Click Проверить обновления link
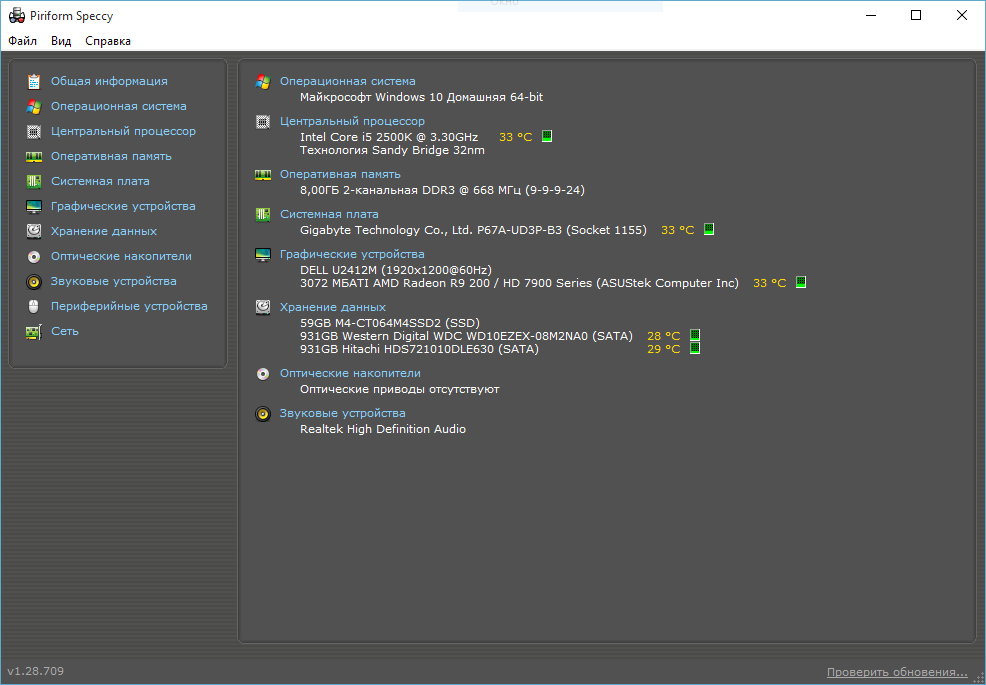 [x=897, y=672]
